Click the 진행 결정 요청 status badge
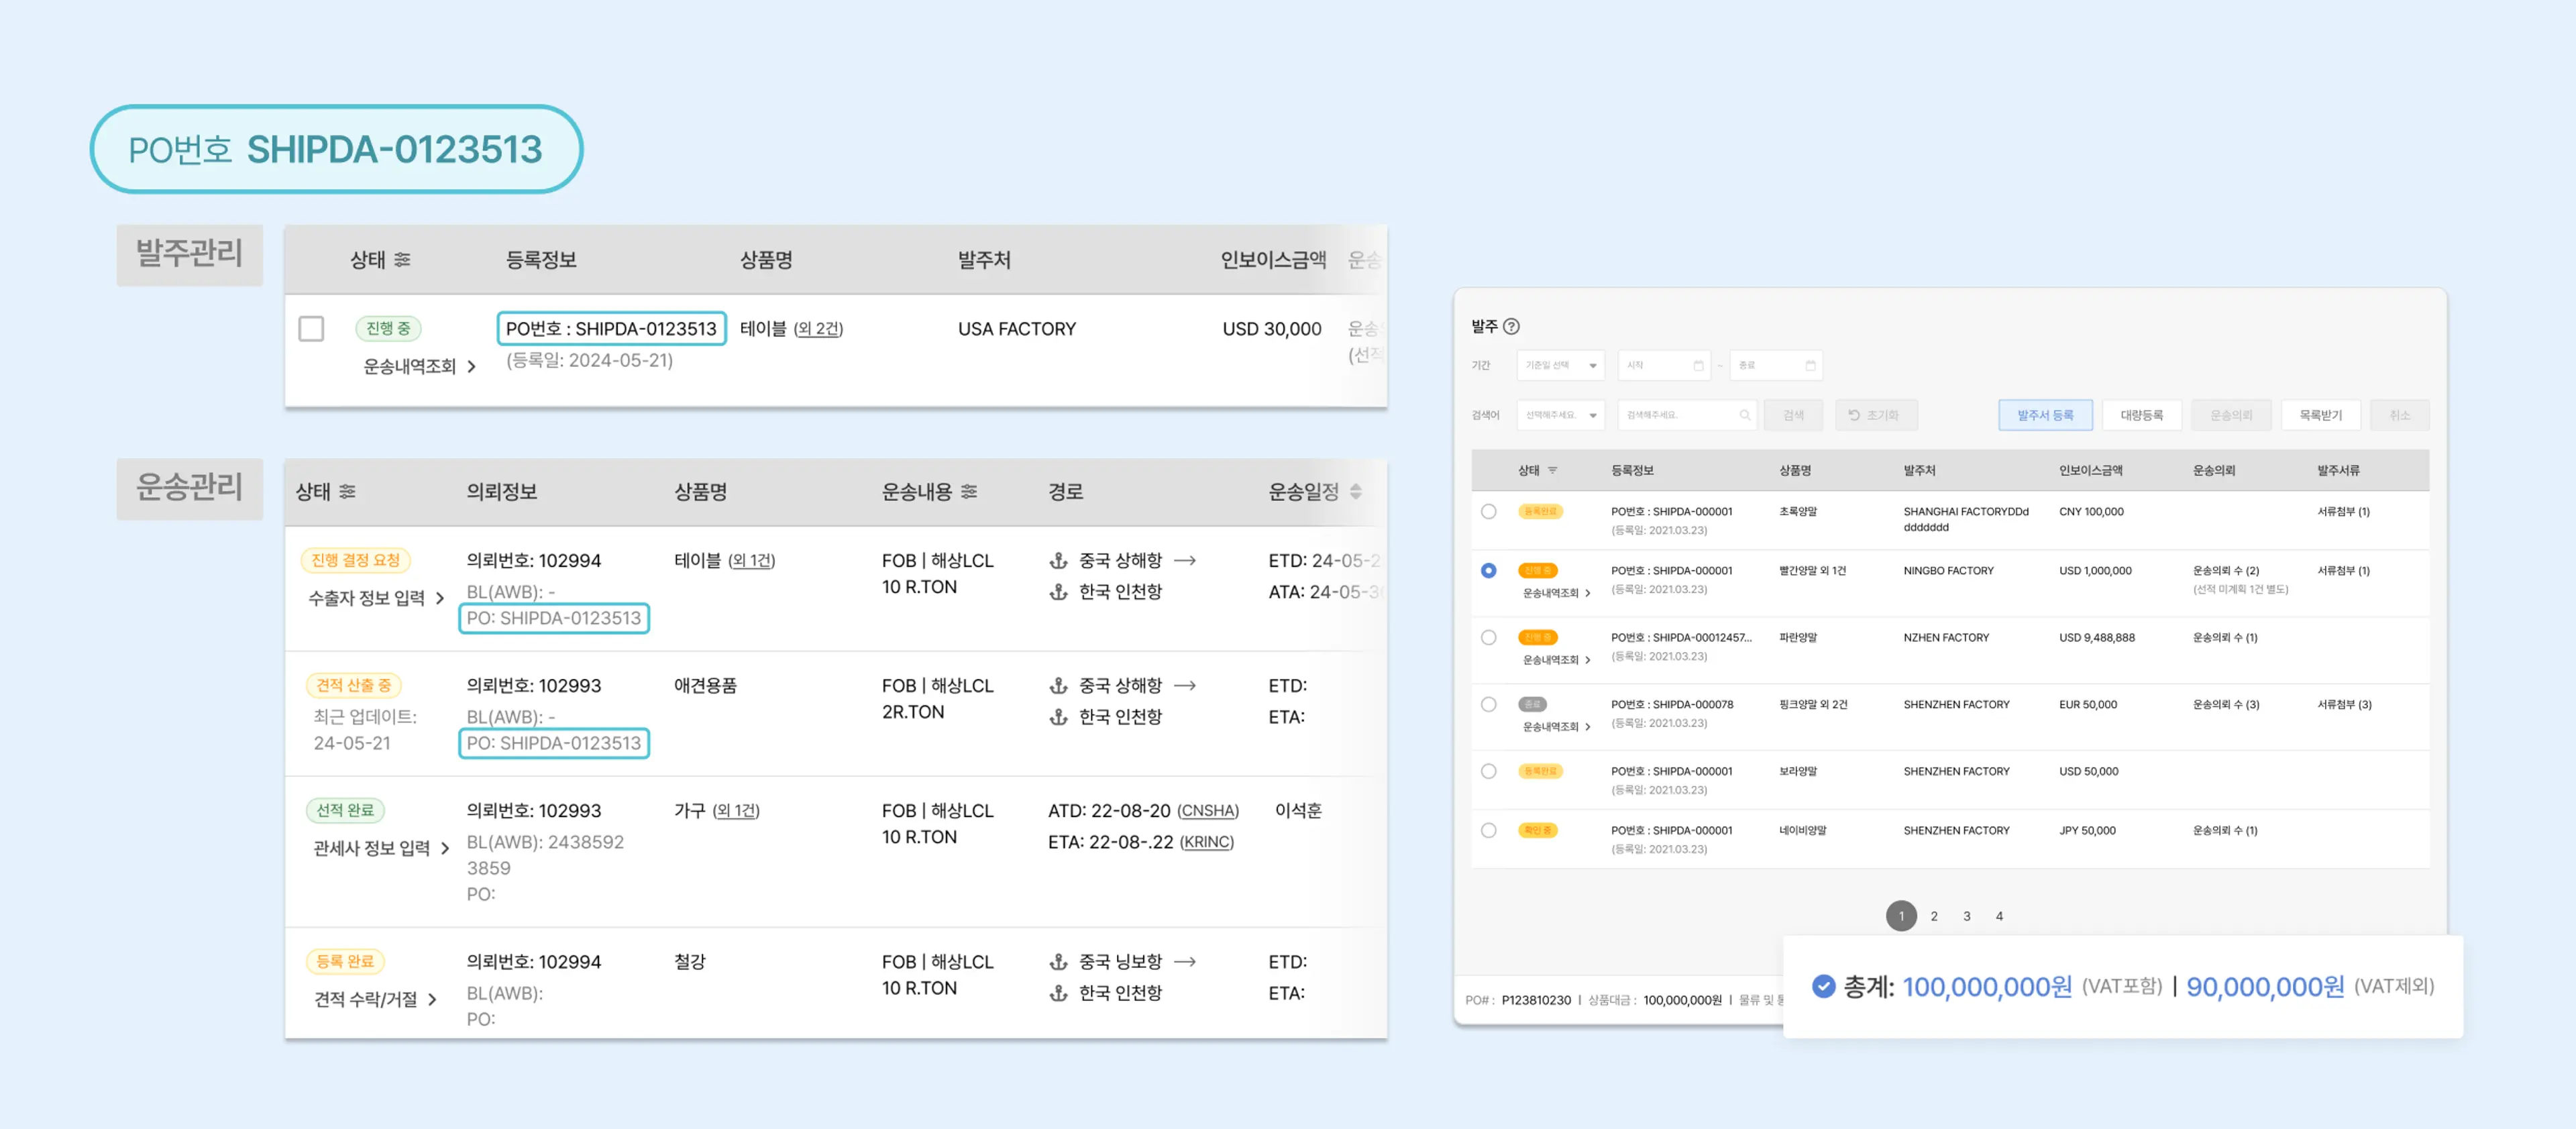This screenshot has height=1129, width=2576. [355, 560]
